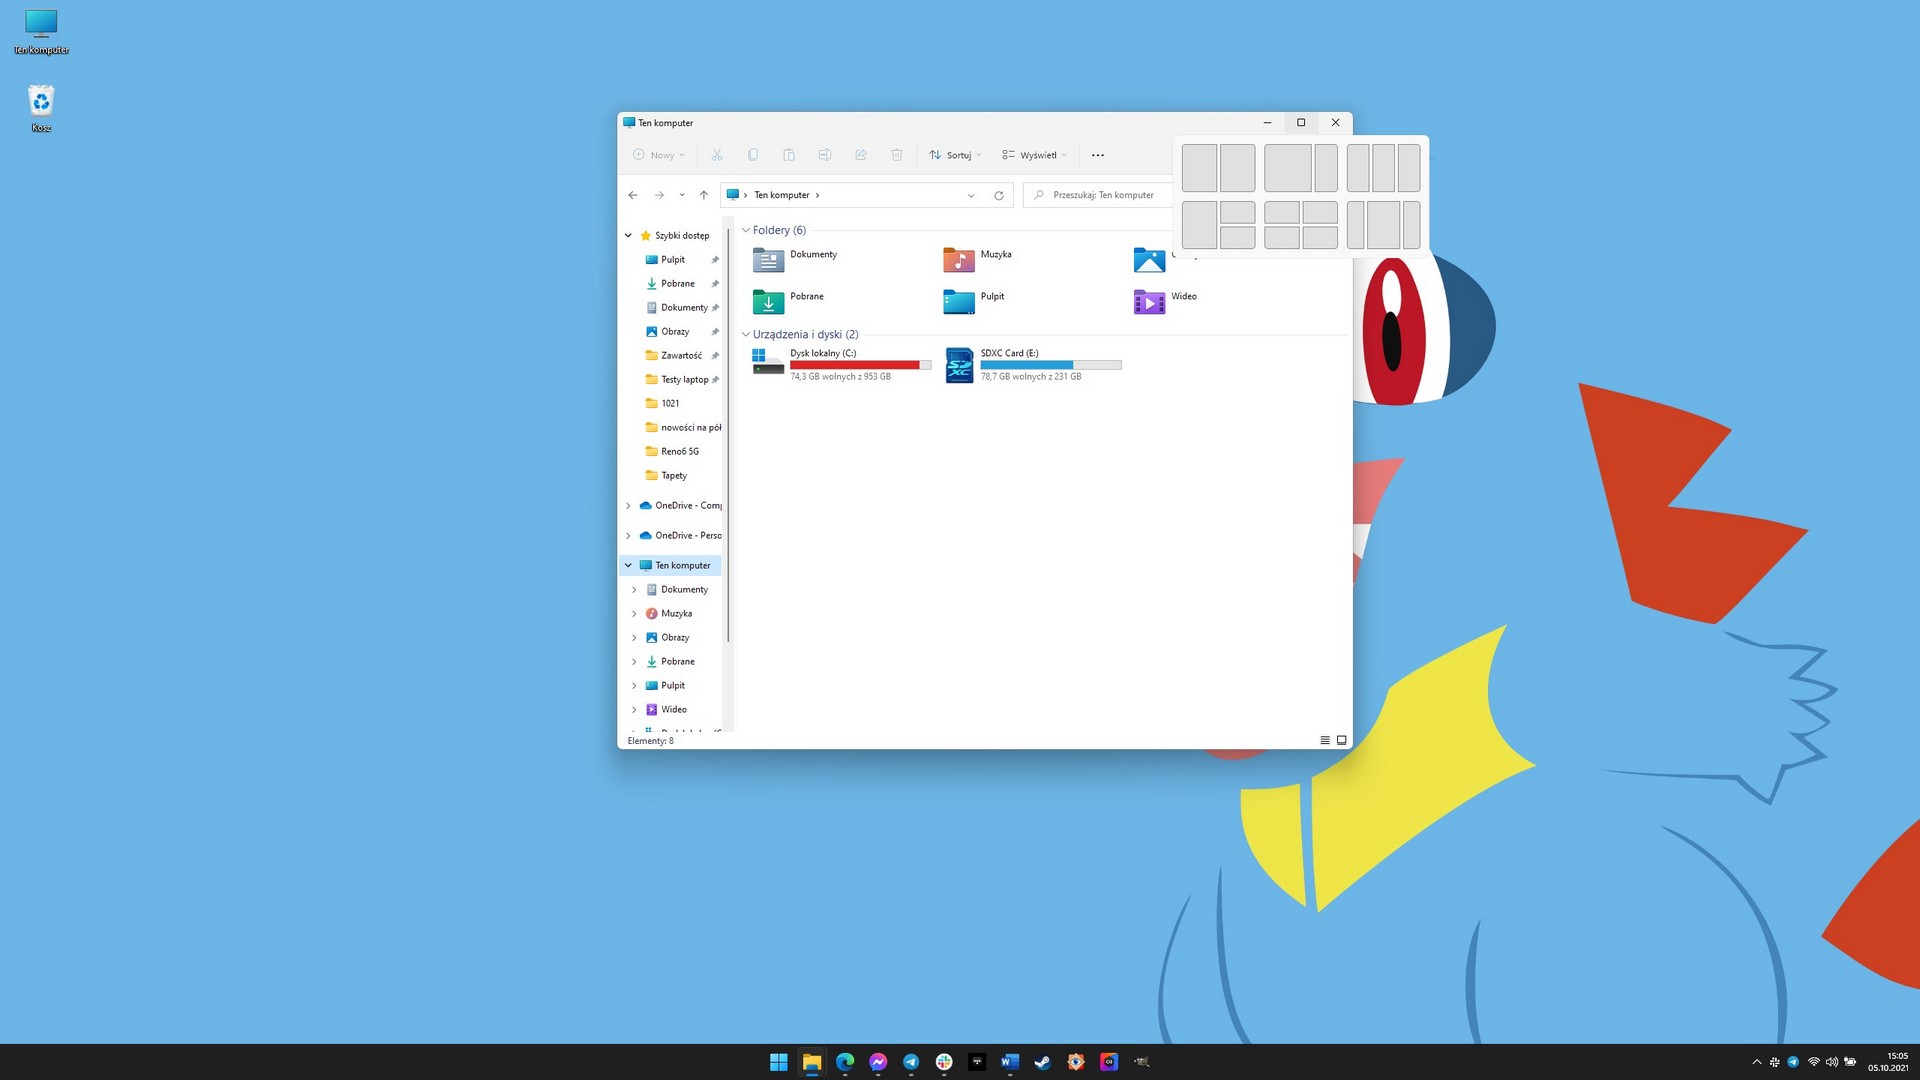Open the Muzyka folder icon
This screenshot has width=1920, height=1080.
click(x=958, y=260)
